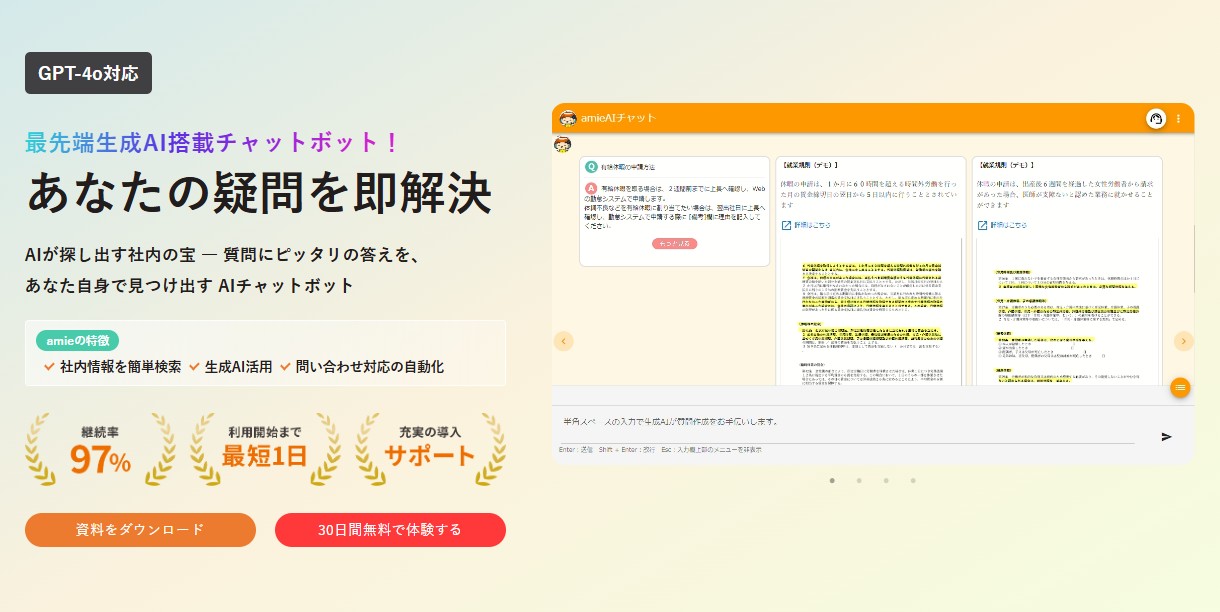
Task: Click the chat message input field
Action: tap(846, 423)
